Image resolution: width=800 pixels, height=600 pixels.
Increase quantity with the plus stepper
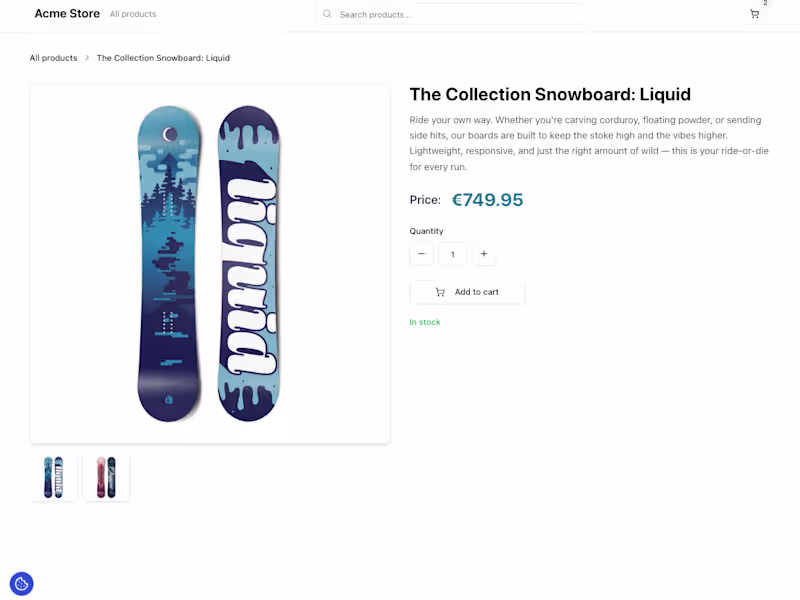[484, 254]
